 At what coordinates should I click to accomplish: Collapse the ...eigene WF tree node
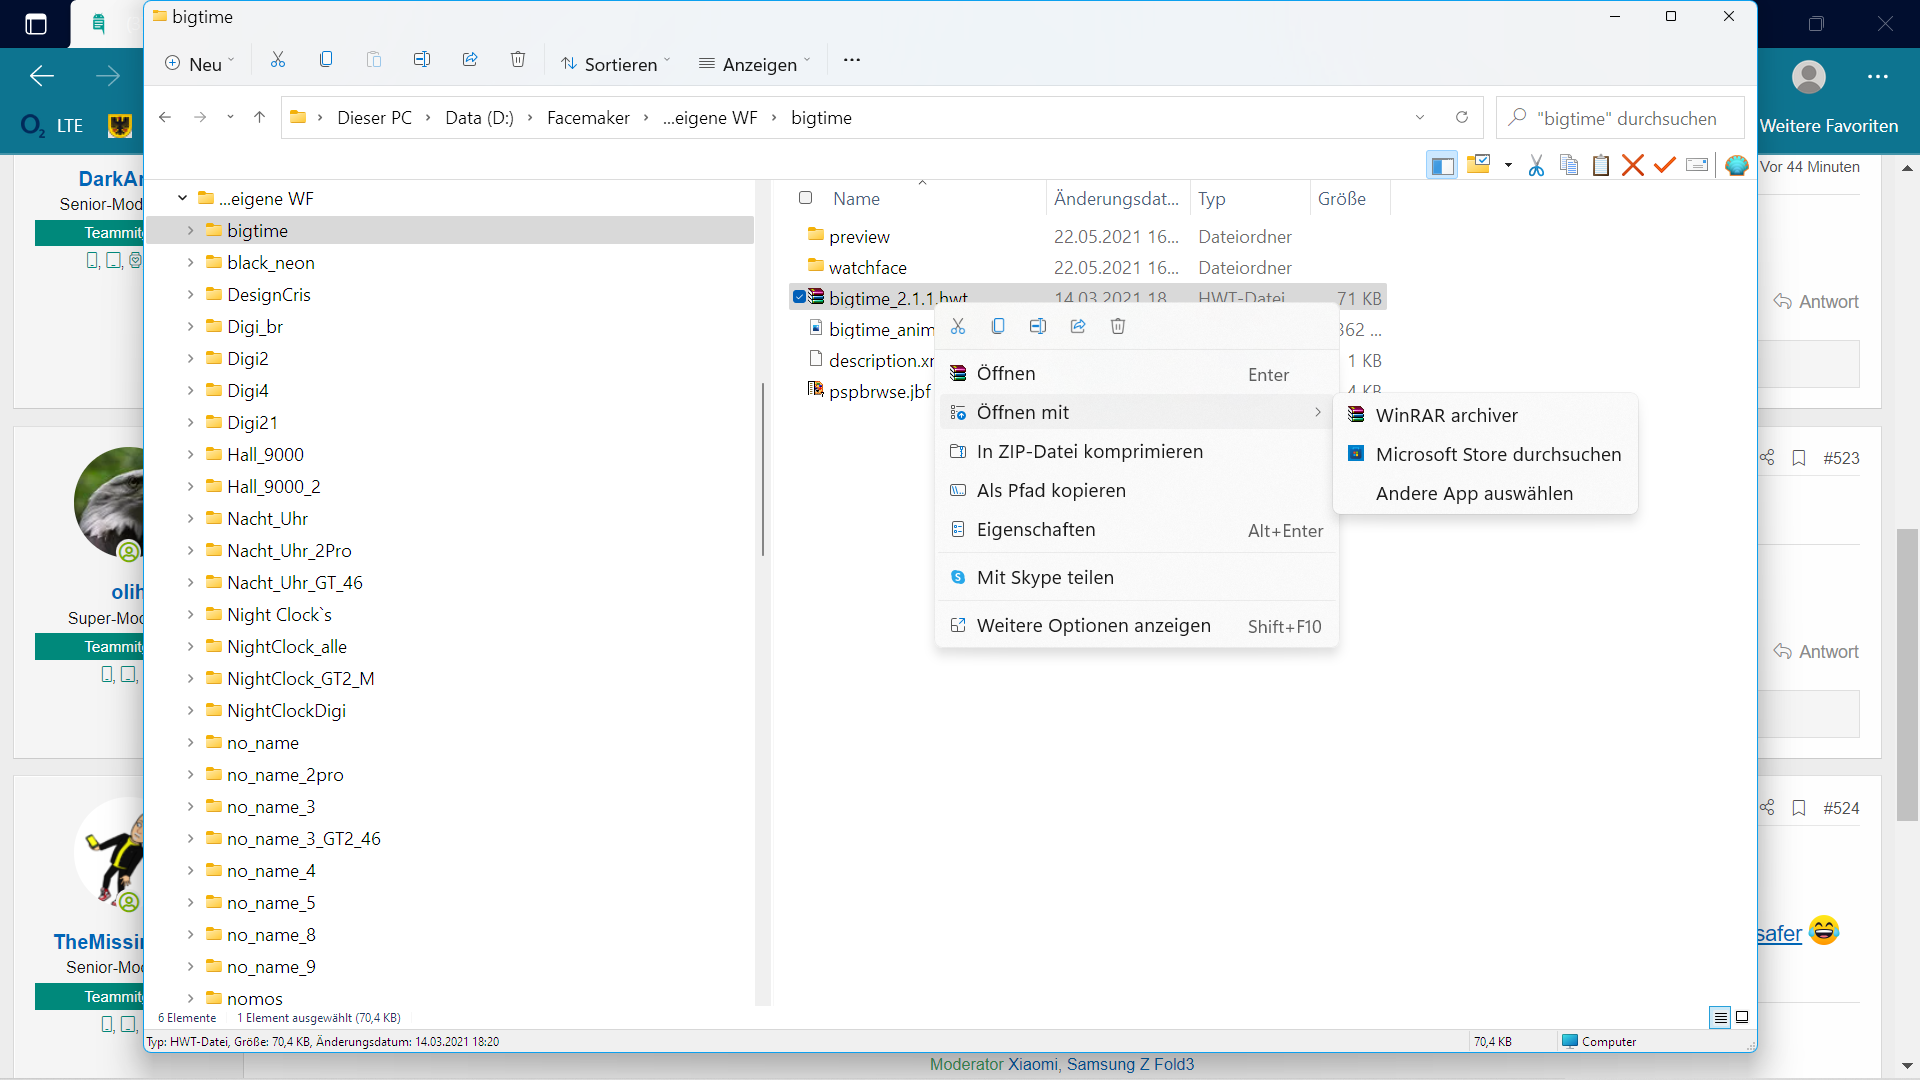(182, 198)
